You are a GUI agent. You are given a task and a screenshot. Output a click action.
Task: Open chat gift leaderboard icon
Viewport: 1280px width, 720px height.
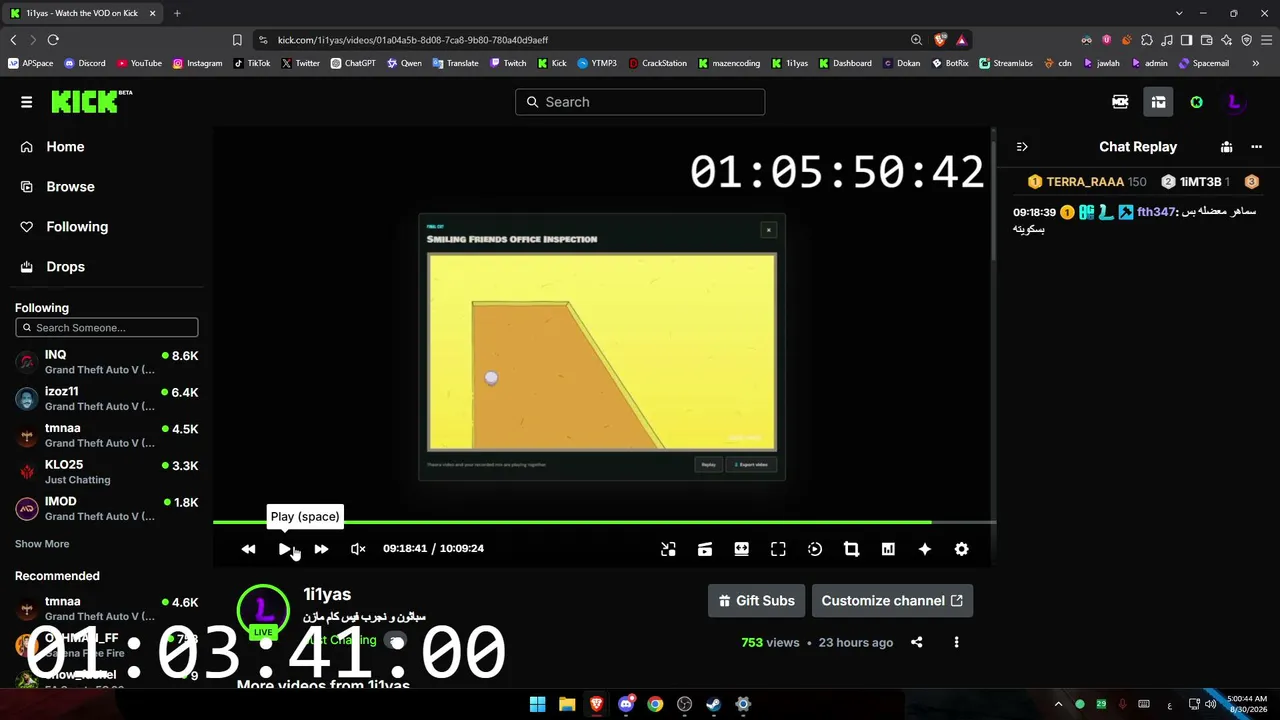(x=1226, y=147)
